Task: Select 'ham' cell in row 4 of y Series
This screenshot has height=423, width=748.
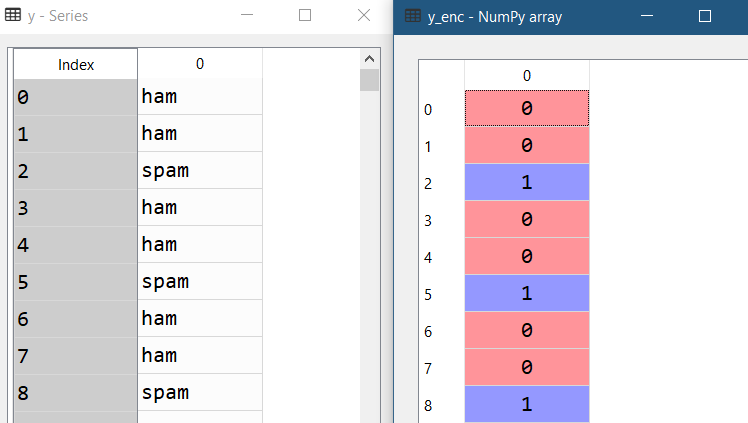Action: tap(200, 244)
